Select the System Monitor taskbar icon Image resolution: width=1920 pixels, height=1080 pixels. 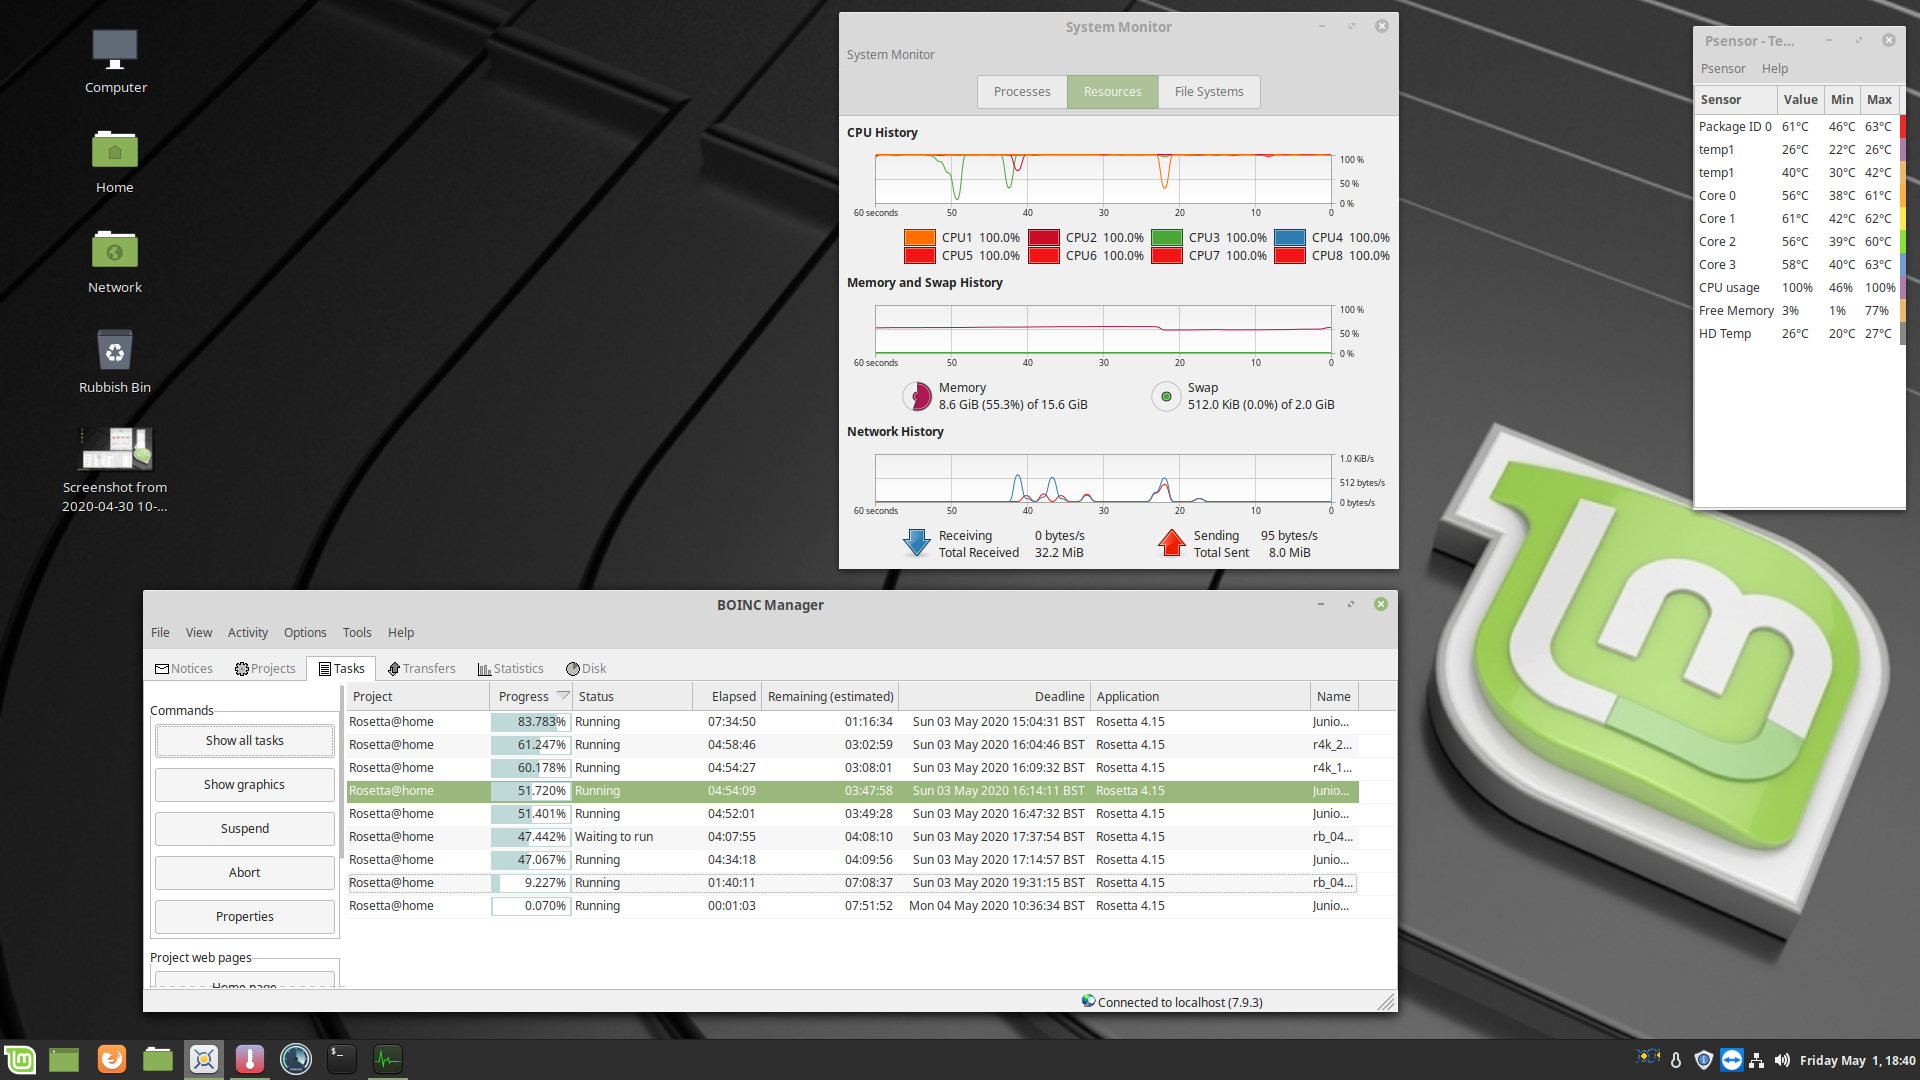pyautogui.click(x=388, y=1059)
